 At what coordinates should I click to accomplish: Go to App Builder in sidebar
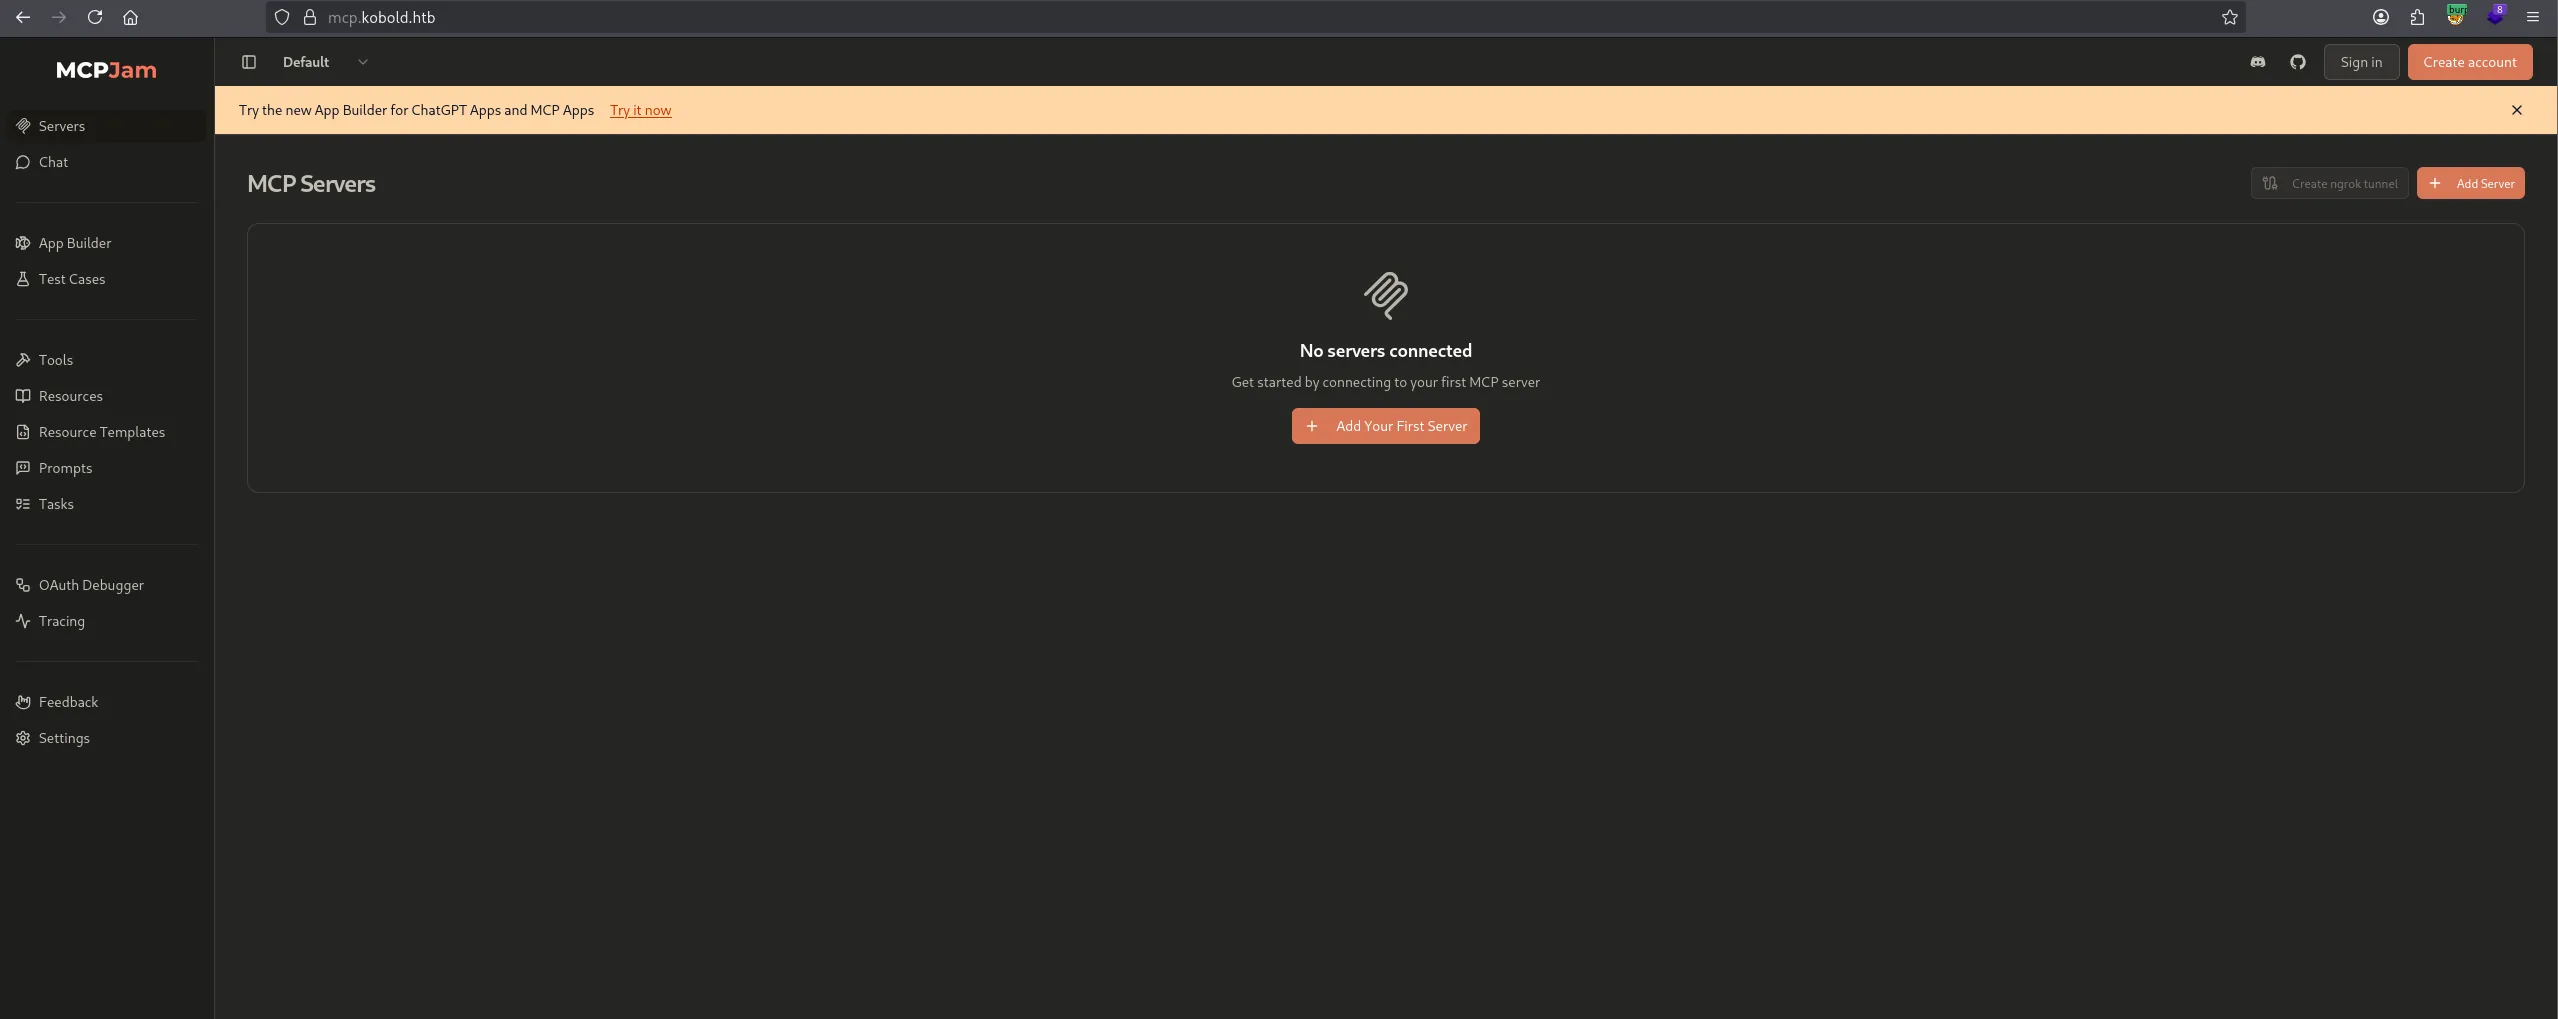pos(74,243)
